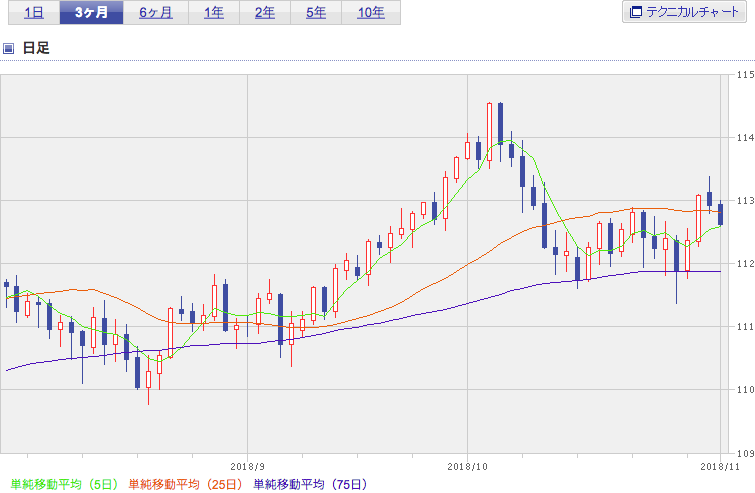Click the 115 price axis label

[745, 75]
